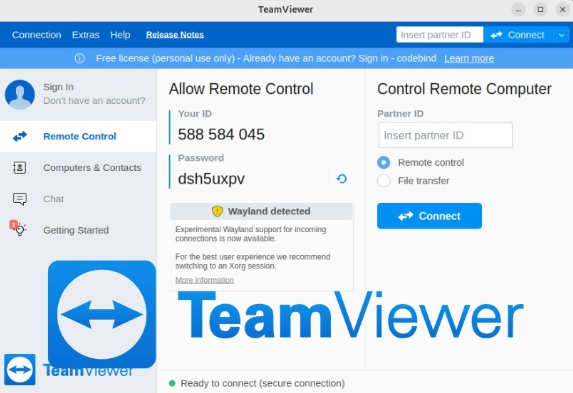This screenshot has height=393, width=573.
Task: Click the Connect button in top header
Action: [x=518, y=35]
